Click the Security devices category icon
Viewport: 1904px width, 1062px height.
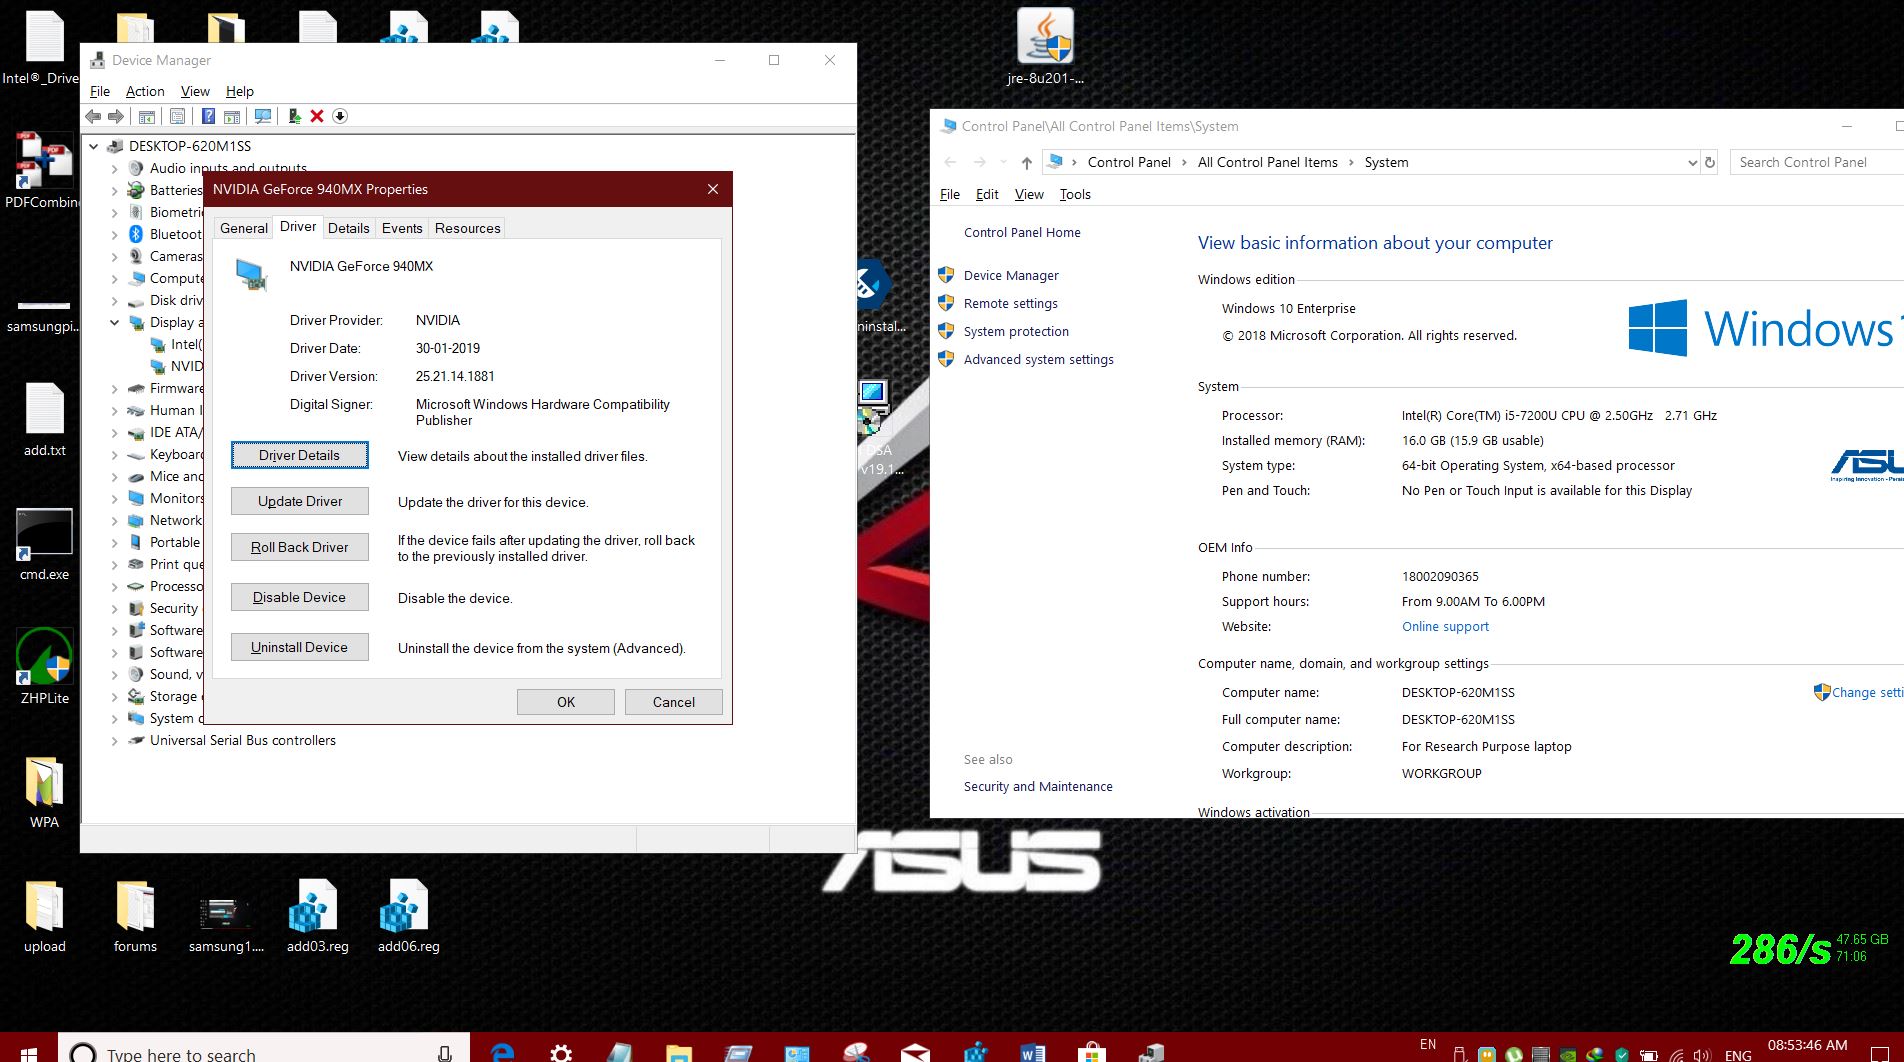pos(136,608)
